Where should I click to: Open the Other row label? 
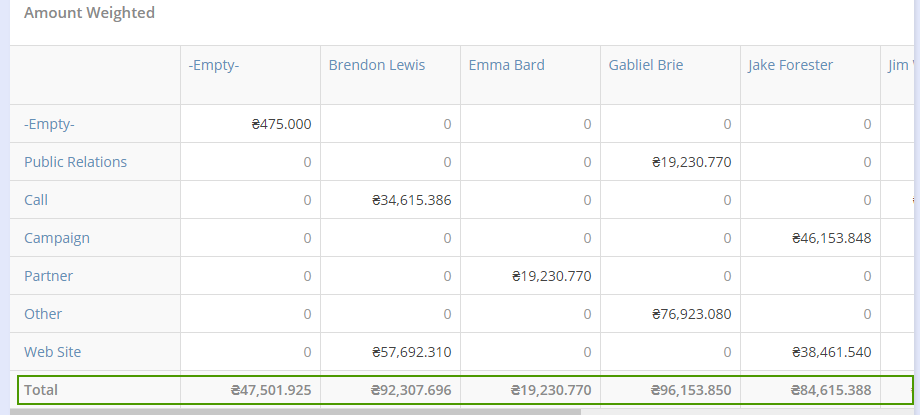point(43,314)
